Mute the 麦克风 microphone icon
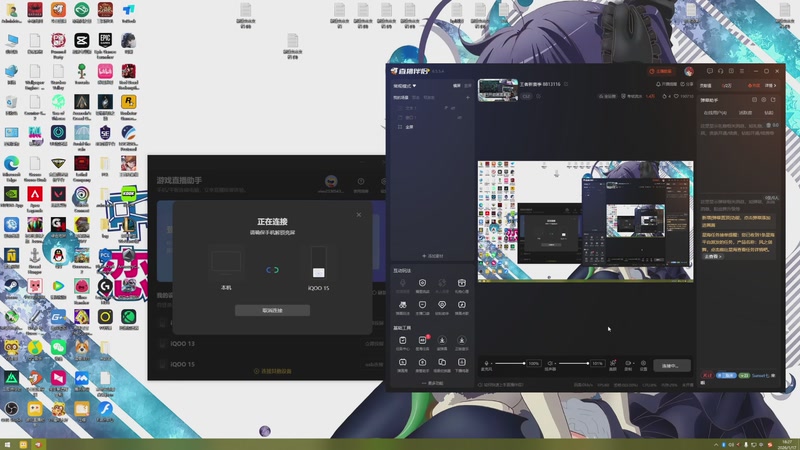 (486, 363)
